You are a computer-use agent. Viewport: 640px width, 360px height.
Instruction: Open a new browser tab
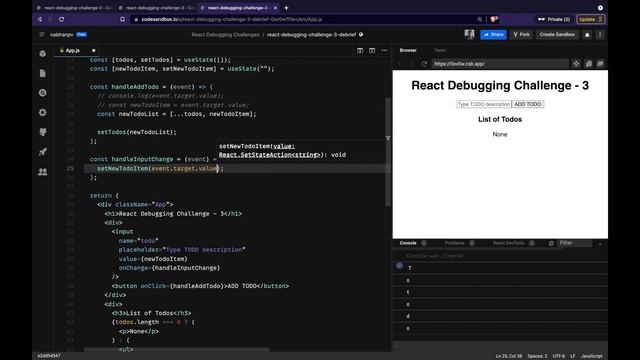coord(286,8)
